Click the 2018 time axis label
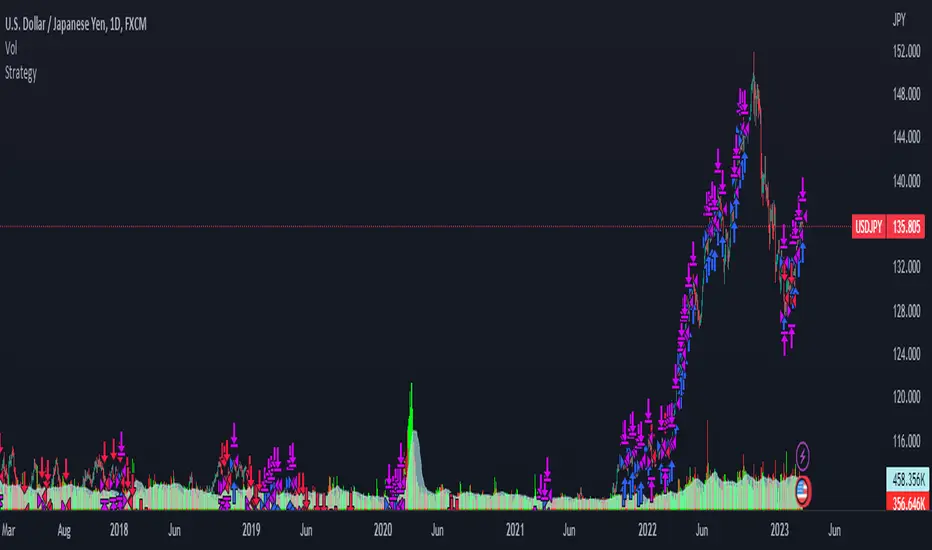 point(119,530)
